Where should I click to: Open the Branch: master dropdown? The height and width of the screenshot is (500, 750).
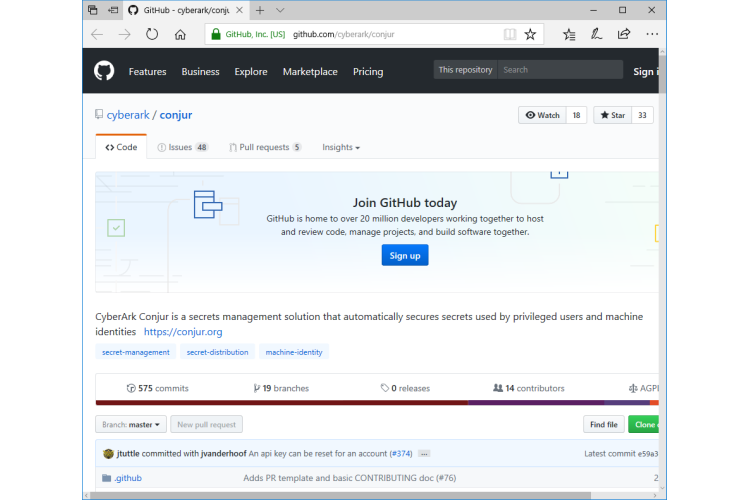(x=130, y=424)
